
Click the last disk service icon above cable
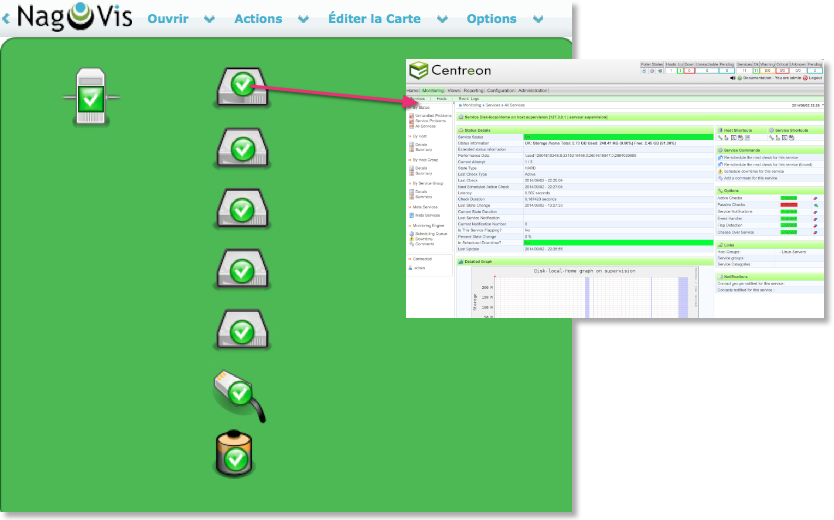(240, 330)
